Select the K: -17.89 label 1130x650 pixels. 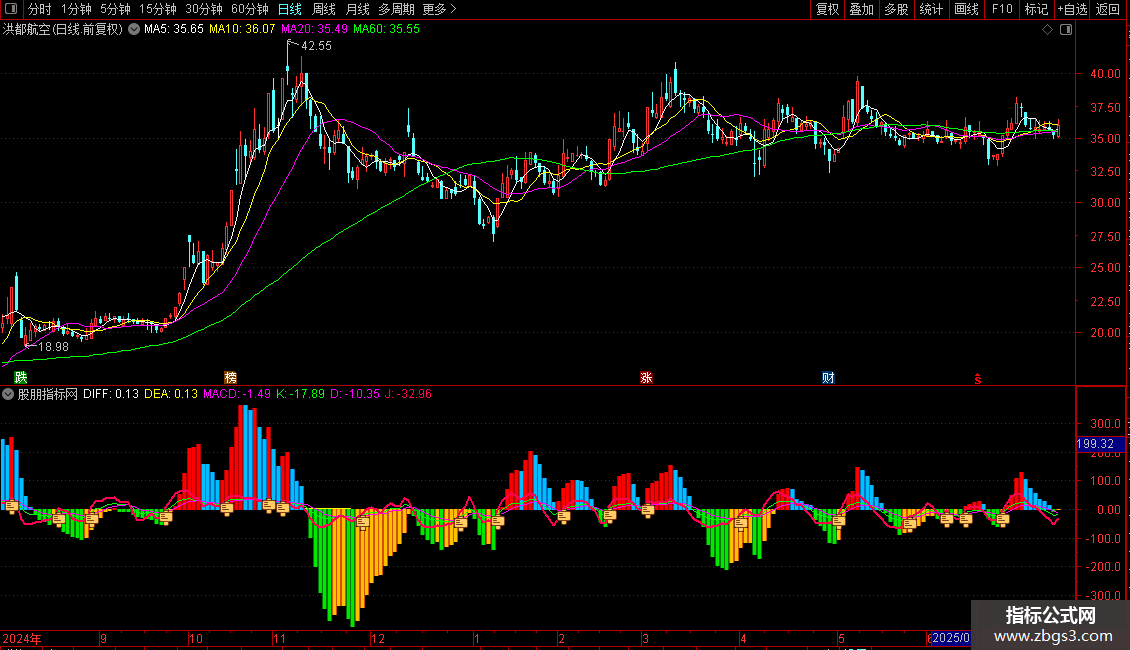coord(301,394)
